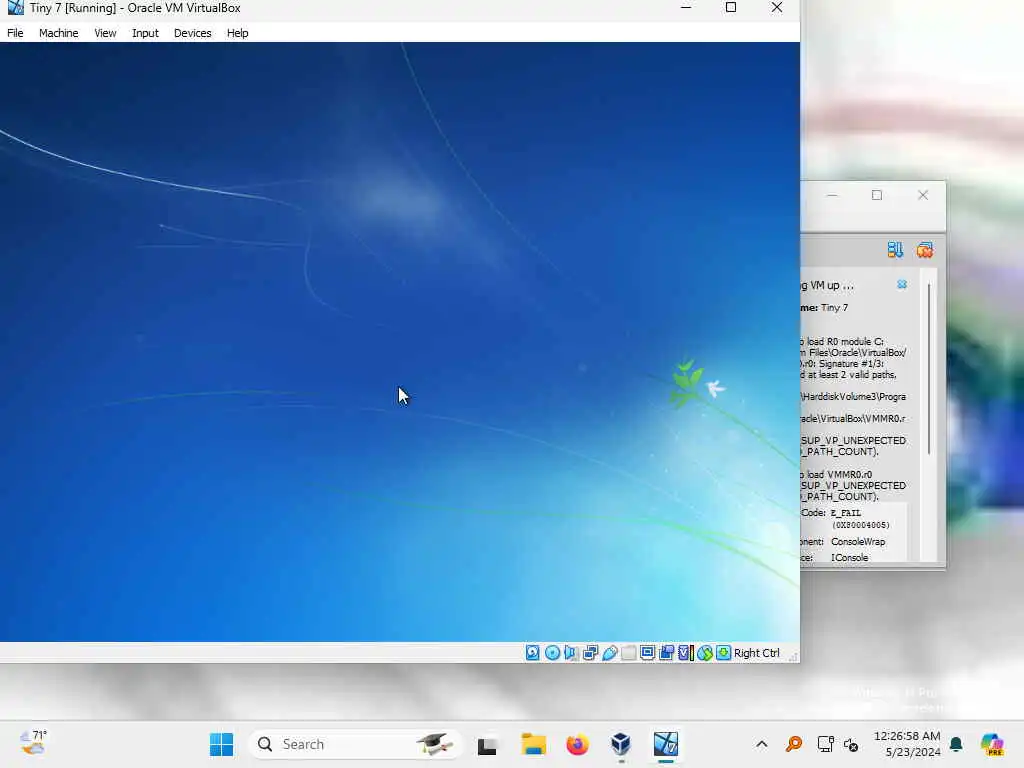Click the virtualization CPU status icon
Screen dimensions: 1024x768
click(x=686, y=652)
